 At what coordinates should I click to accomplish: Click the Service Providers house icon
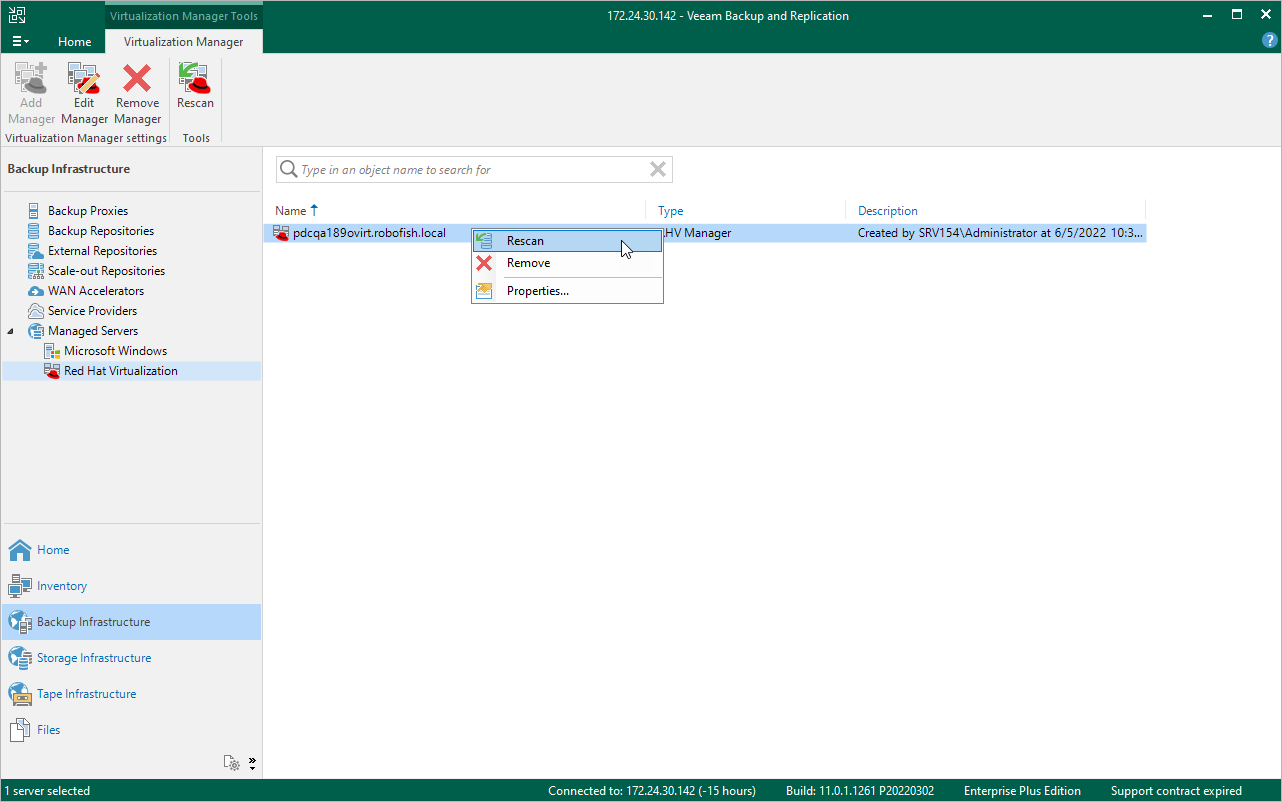36,311
